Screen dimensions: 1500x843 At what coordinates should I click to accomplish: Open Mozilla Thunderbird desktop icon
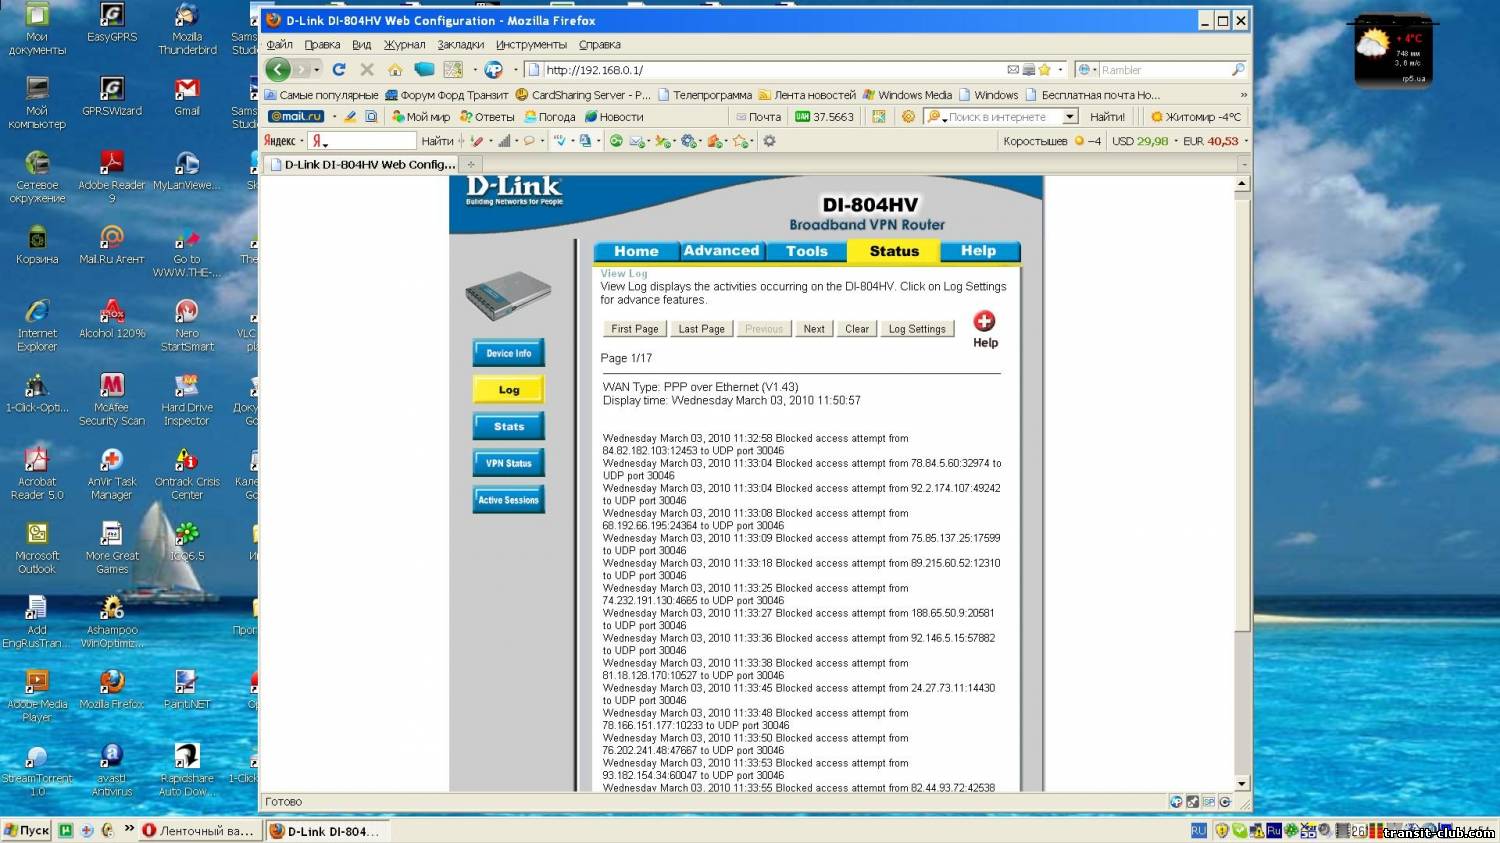[187, 29]
